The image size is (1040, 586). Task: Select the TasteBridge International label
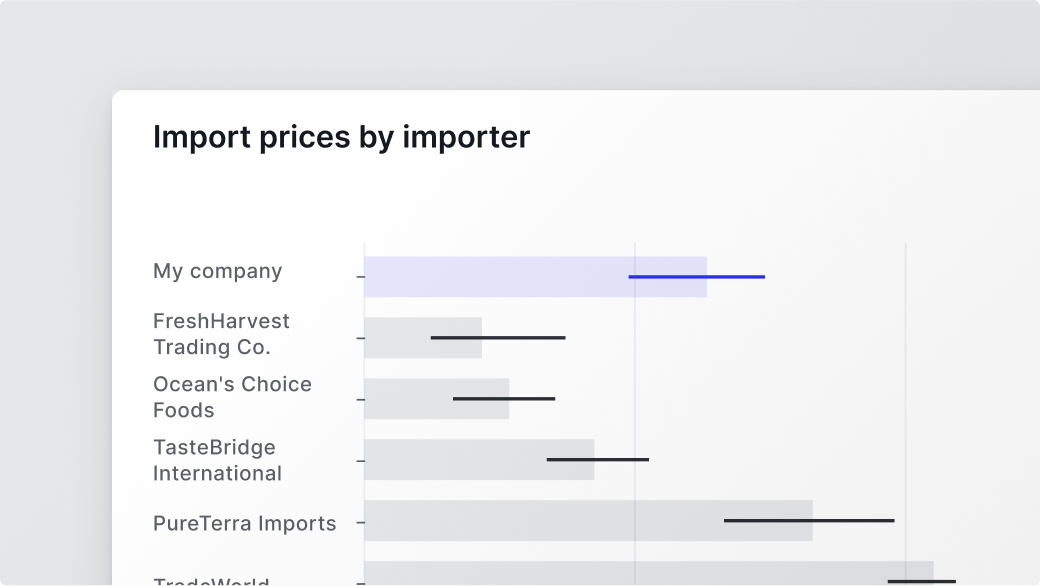point(217,460)
